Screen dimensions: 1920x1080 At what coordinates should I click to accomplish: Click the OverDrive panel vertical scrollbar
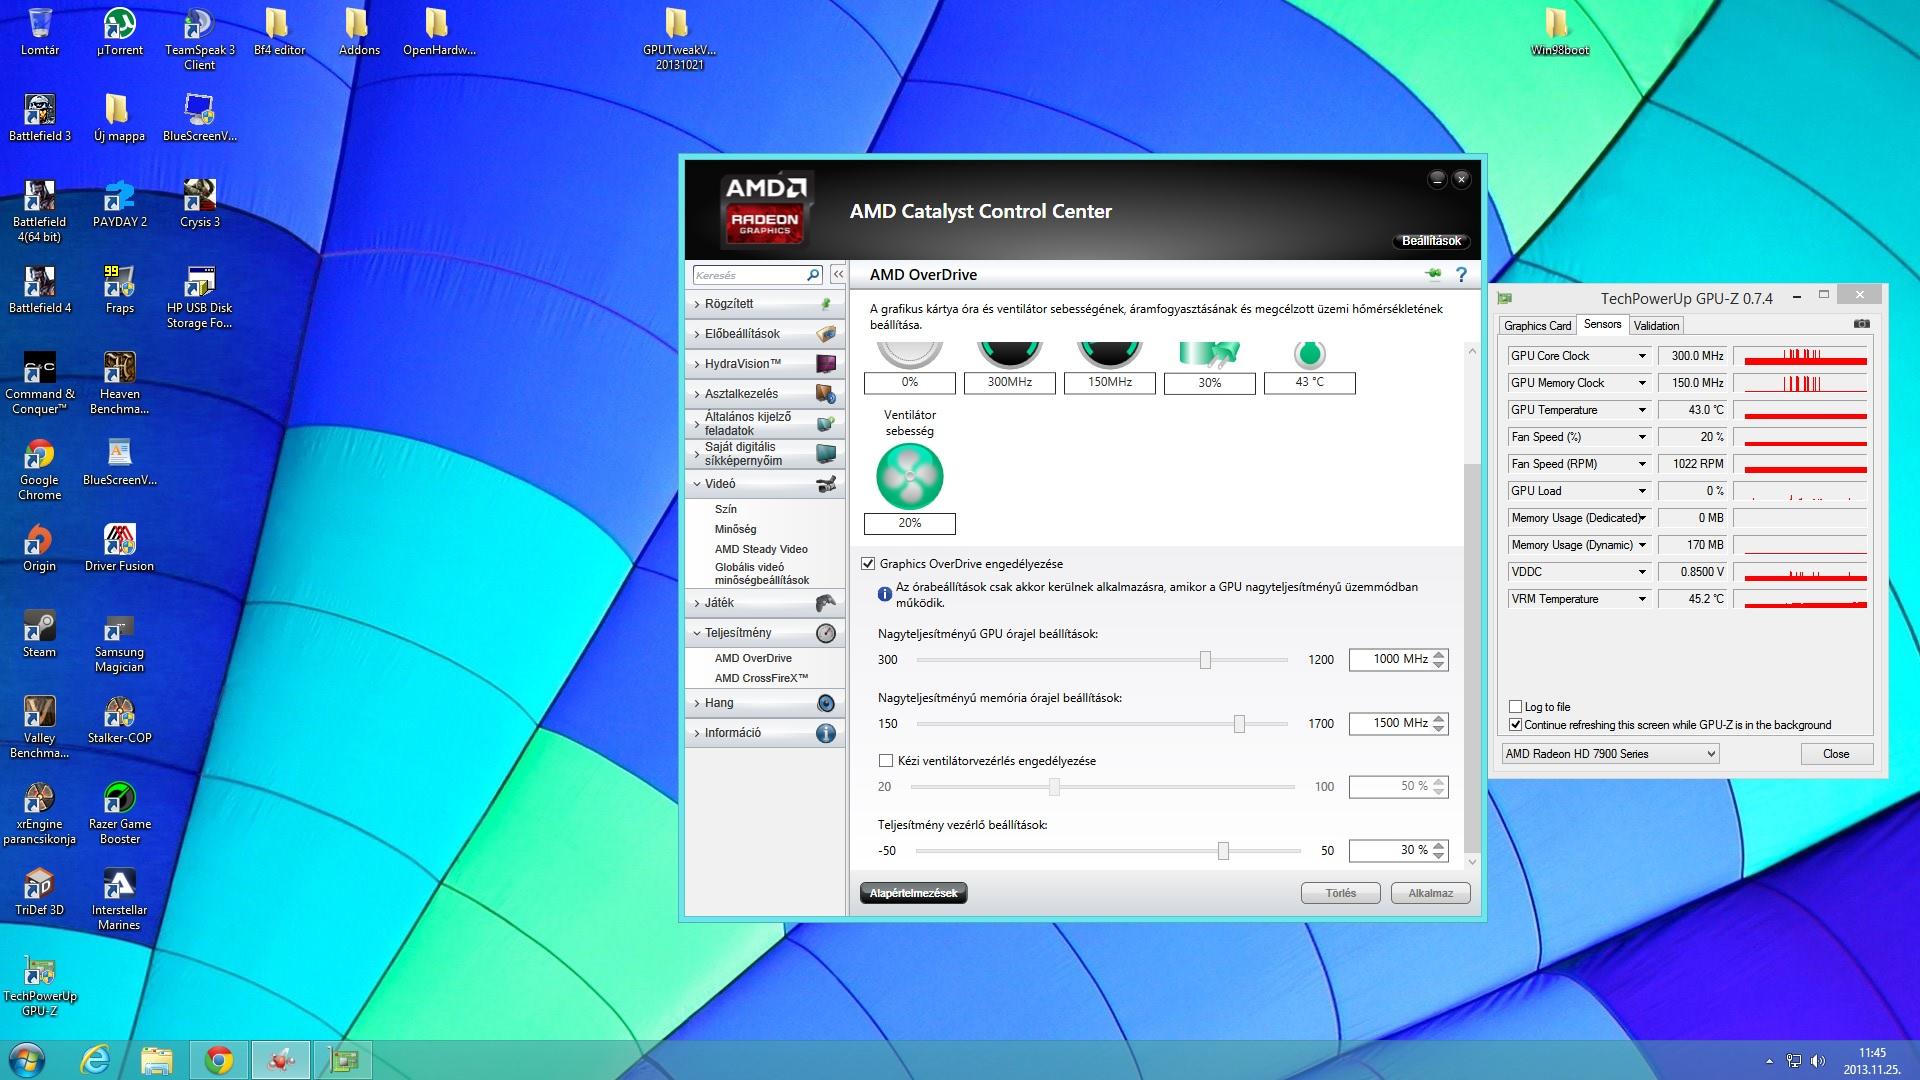(1471, 656)
